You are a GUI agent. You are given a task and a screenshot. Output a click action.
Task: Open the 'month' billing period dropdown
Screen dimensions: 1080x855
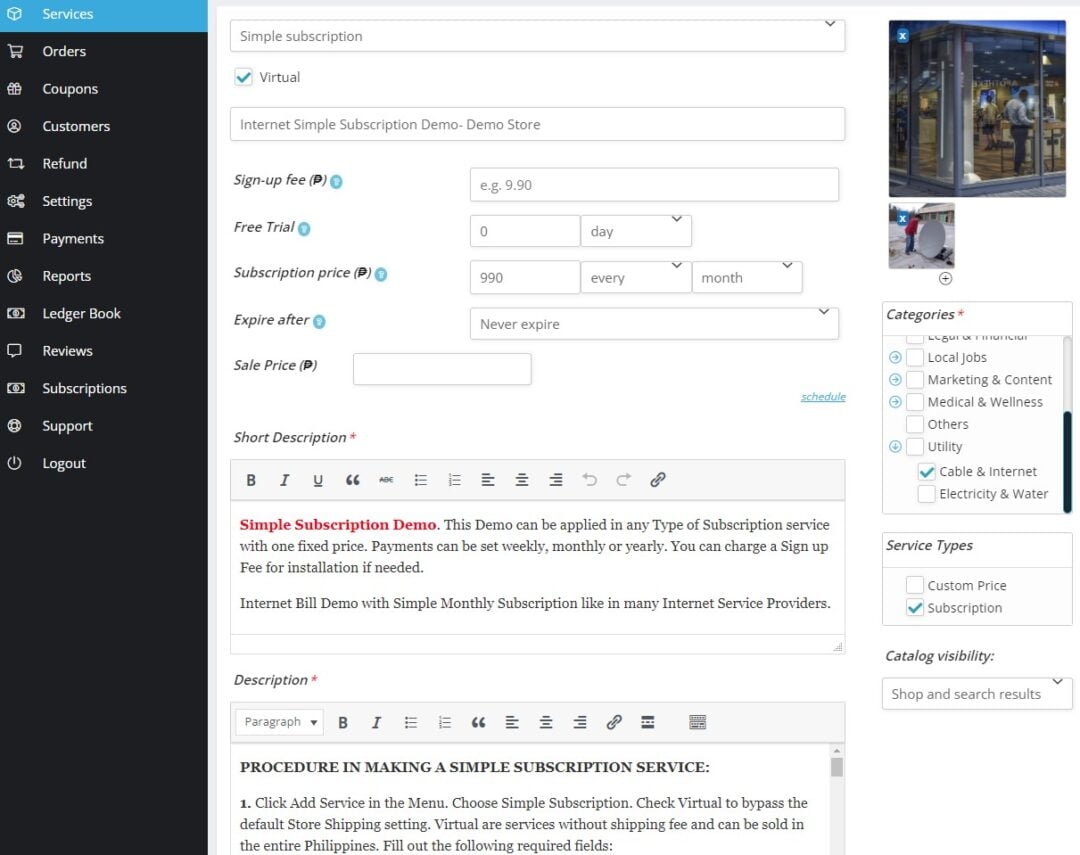coord(747,277)
